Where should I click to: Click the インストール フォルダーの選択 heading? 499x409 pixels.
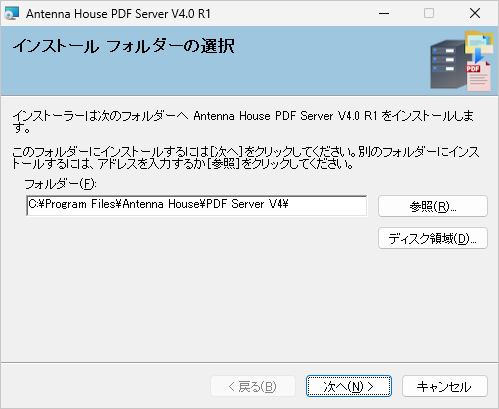click(x=123, y=46)
